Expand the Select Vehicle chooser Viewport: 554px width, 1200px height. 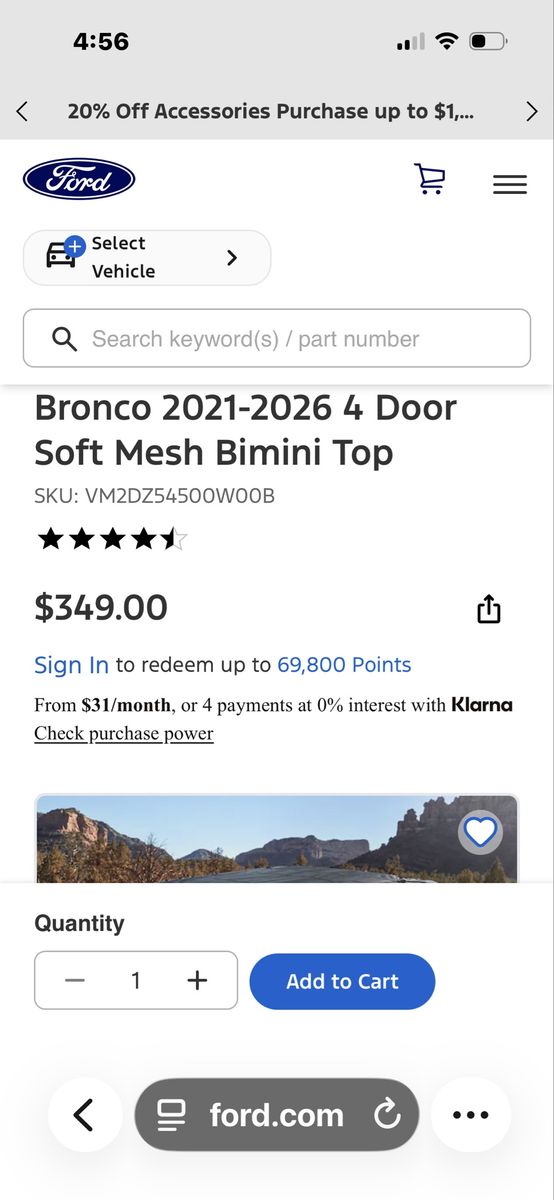click(x=147, y=258)
